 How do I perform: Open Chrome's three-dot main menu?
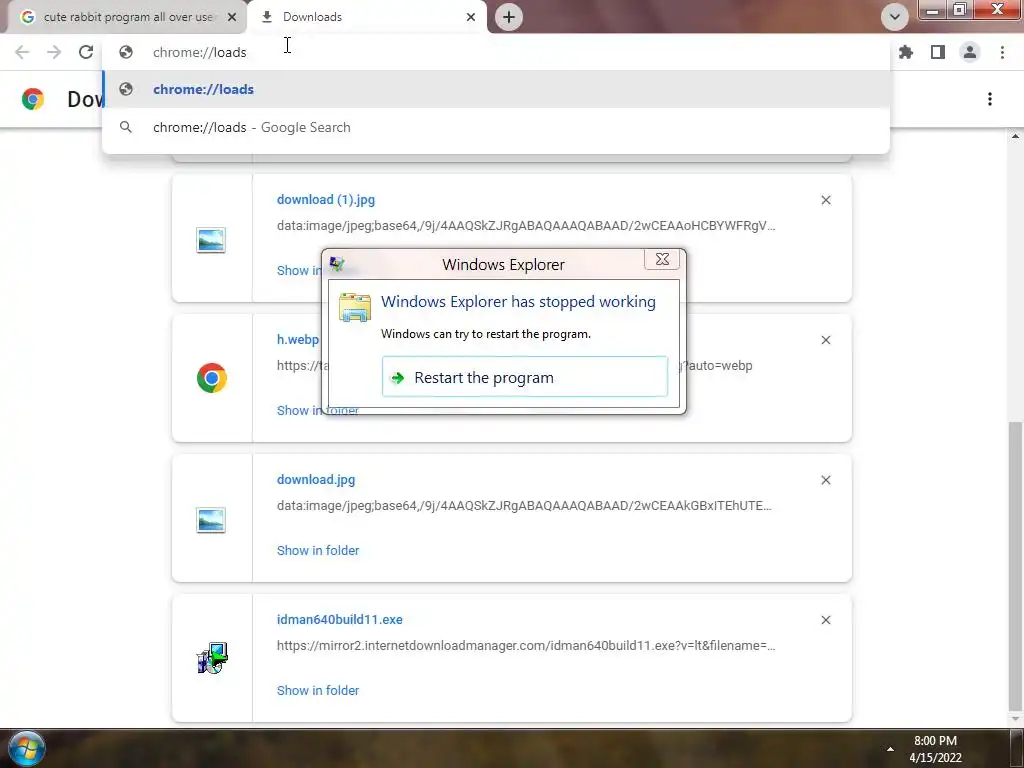1002,52
